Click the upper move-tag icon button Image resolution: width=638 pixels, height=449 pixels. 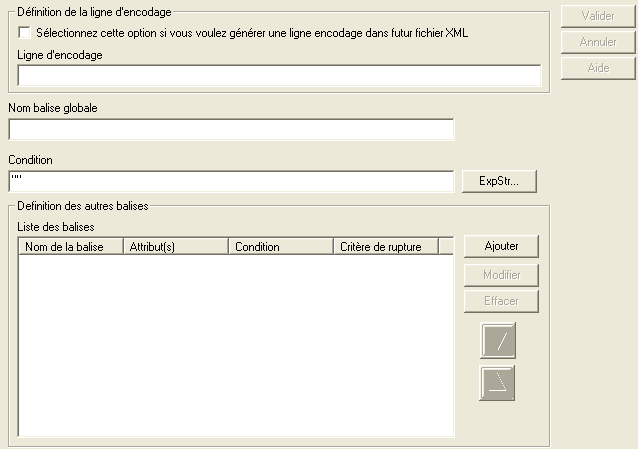click(499, 341)
